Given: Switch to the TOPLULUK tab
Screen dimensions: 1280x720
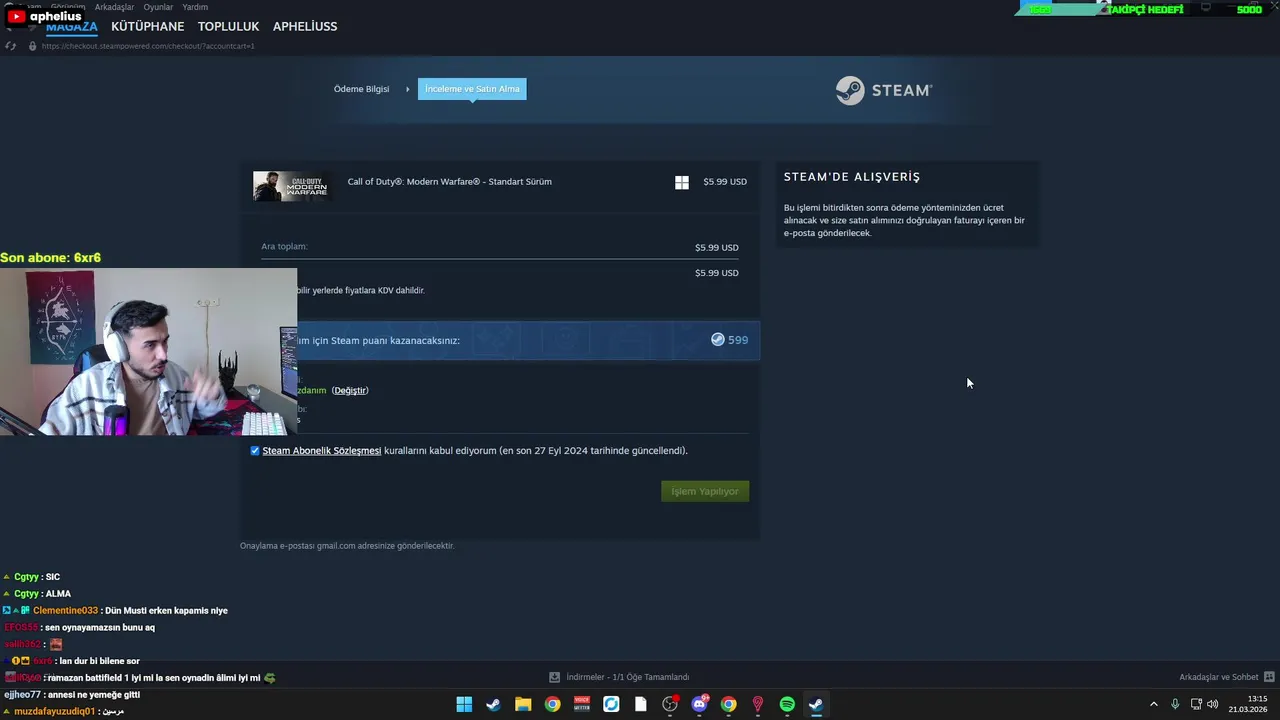Looking at the screenshot, I should coord(228,27).
